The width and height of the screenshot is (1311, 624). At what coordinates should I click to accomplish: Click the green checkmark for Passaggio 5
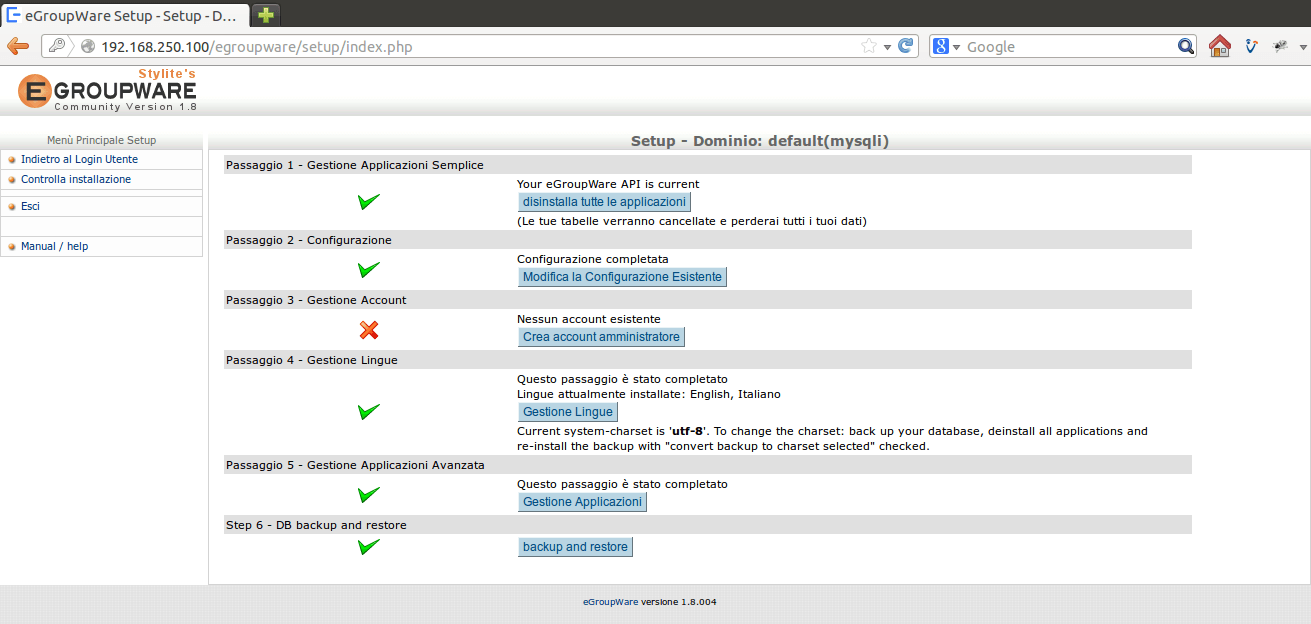pyautogui.click(x=369, y=494)
